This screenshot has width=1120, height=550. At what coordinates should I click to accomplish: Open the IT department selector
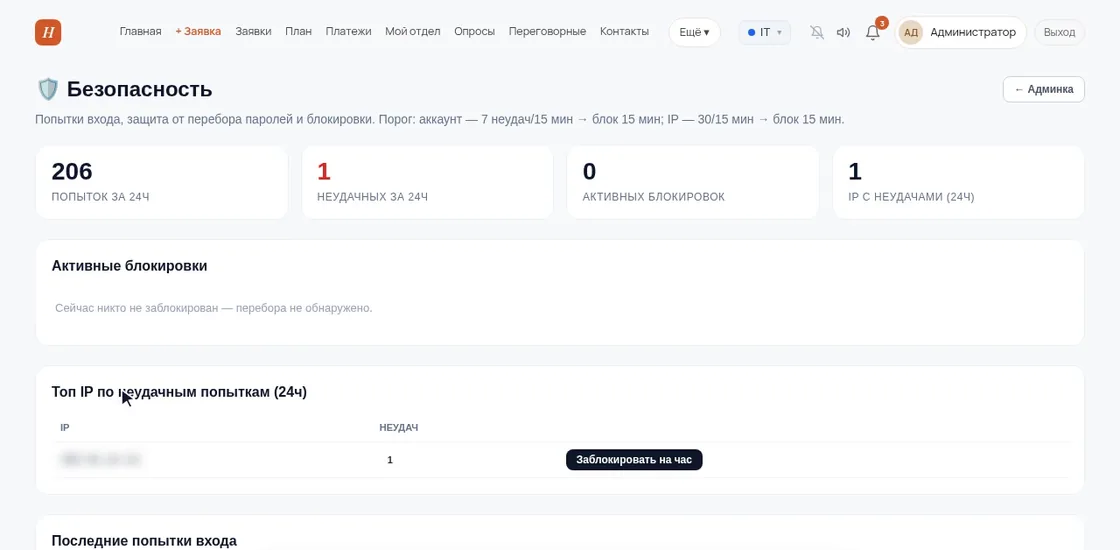click(764, 32)
